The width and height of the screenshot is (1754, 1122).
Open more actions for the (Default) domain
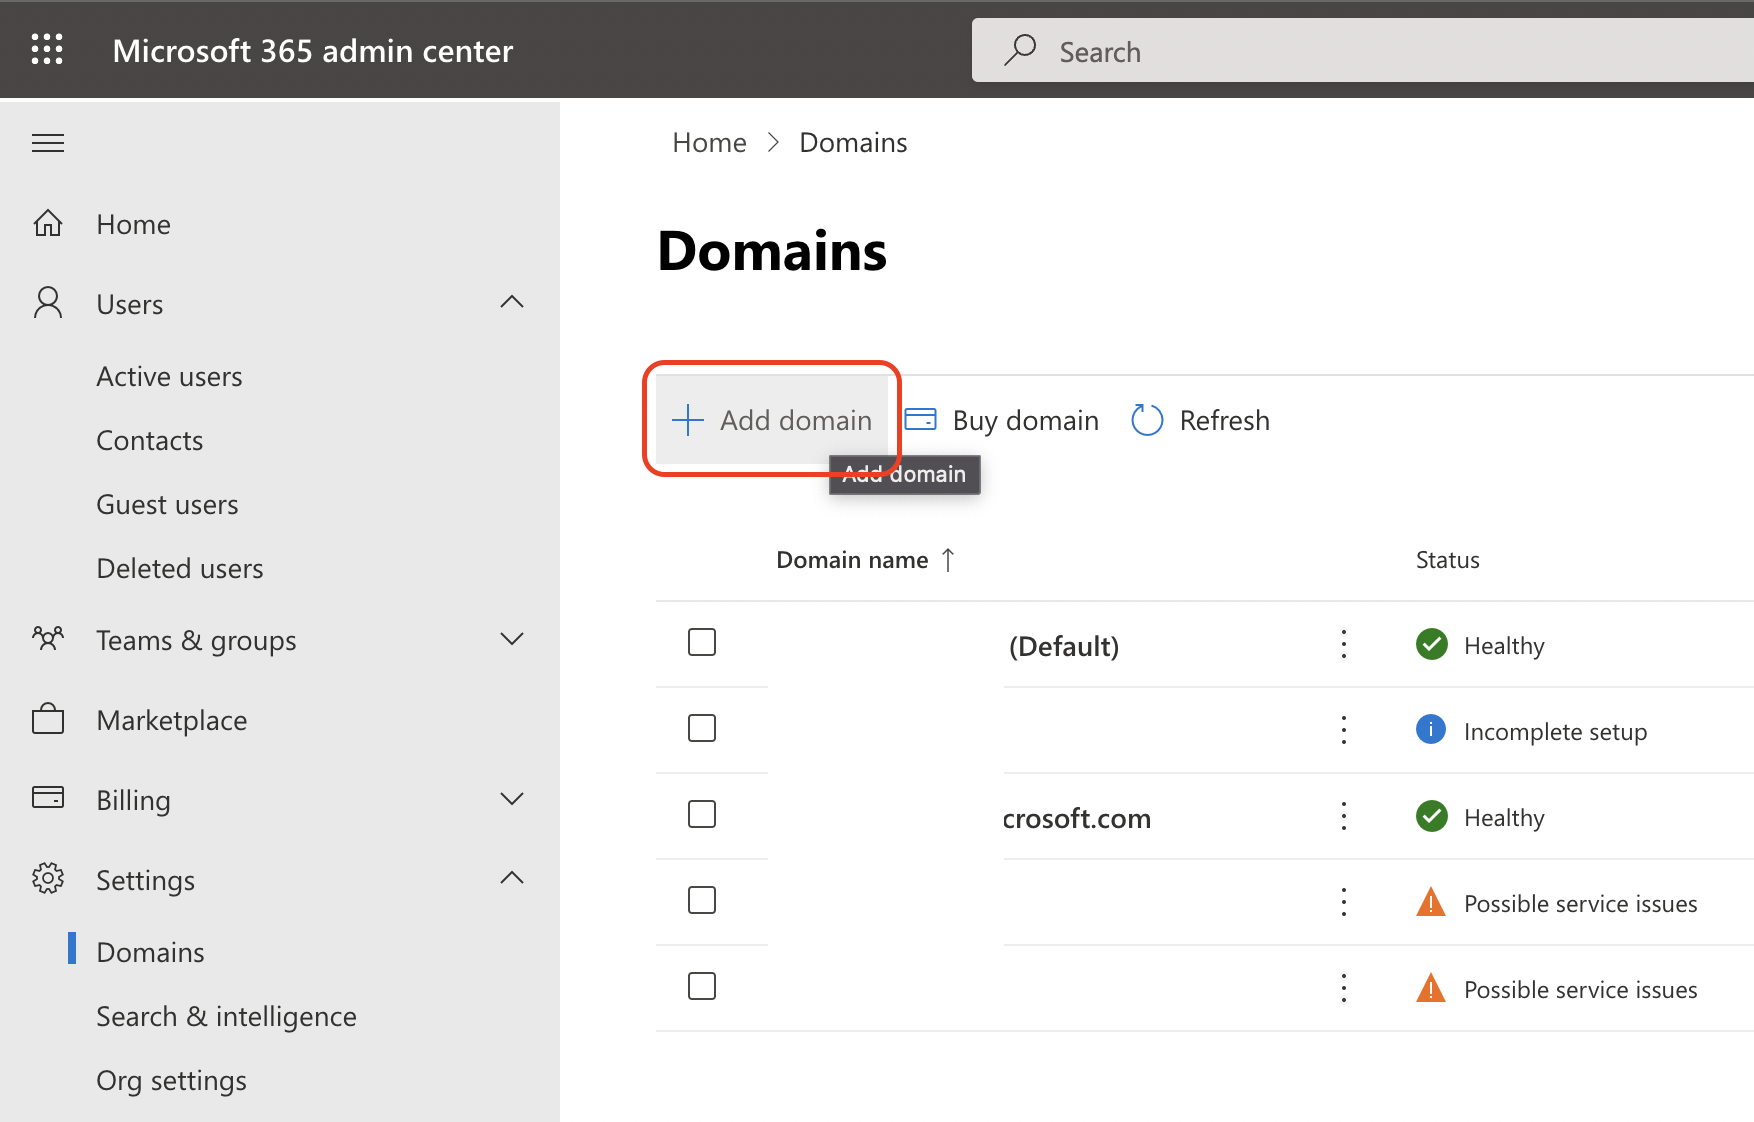[x=1344, y=644]
